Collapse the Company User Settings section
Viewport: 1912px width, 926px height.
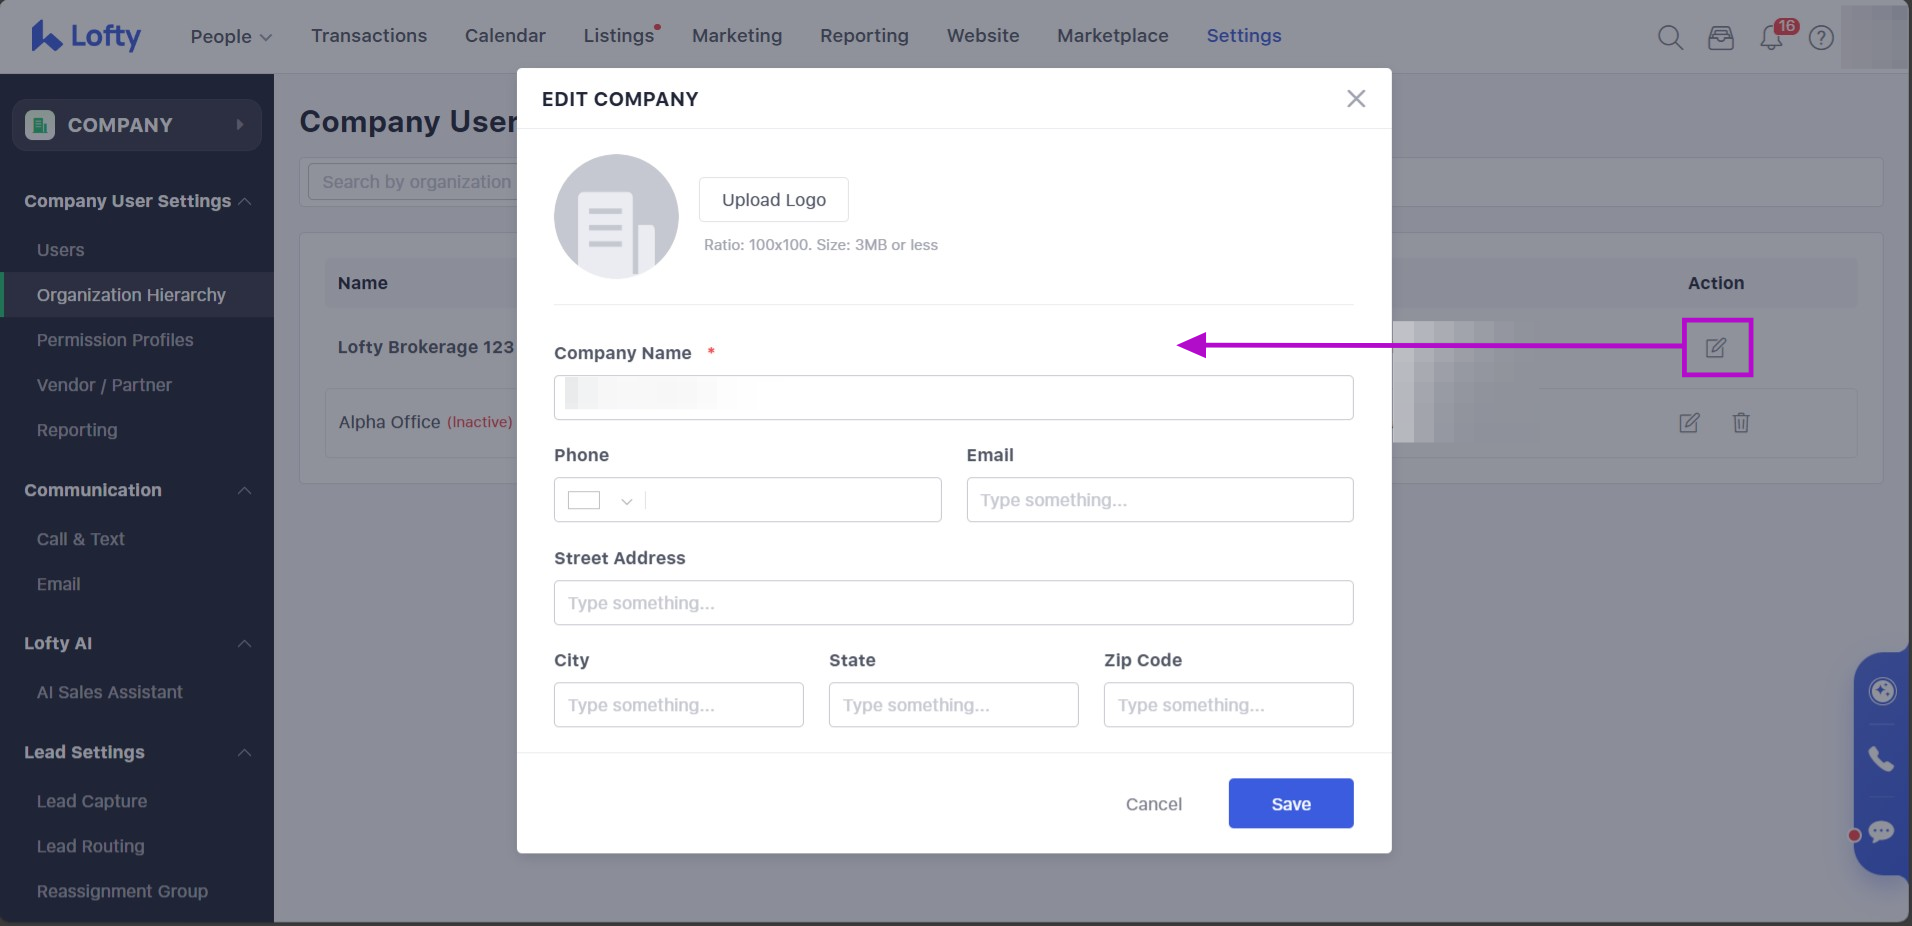click(x=245, y=201)
